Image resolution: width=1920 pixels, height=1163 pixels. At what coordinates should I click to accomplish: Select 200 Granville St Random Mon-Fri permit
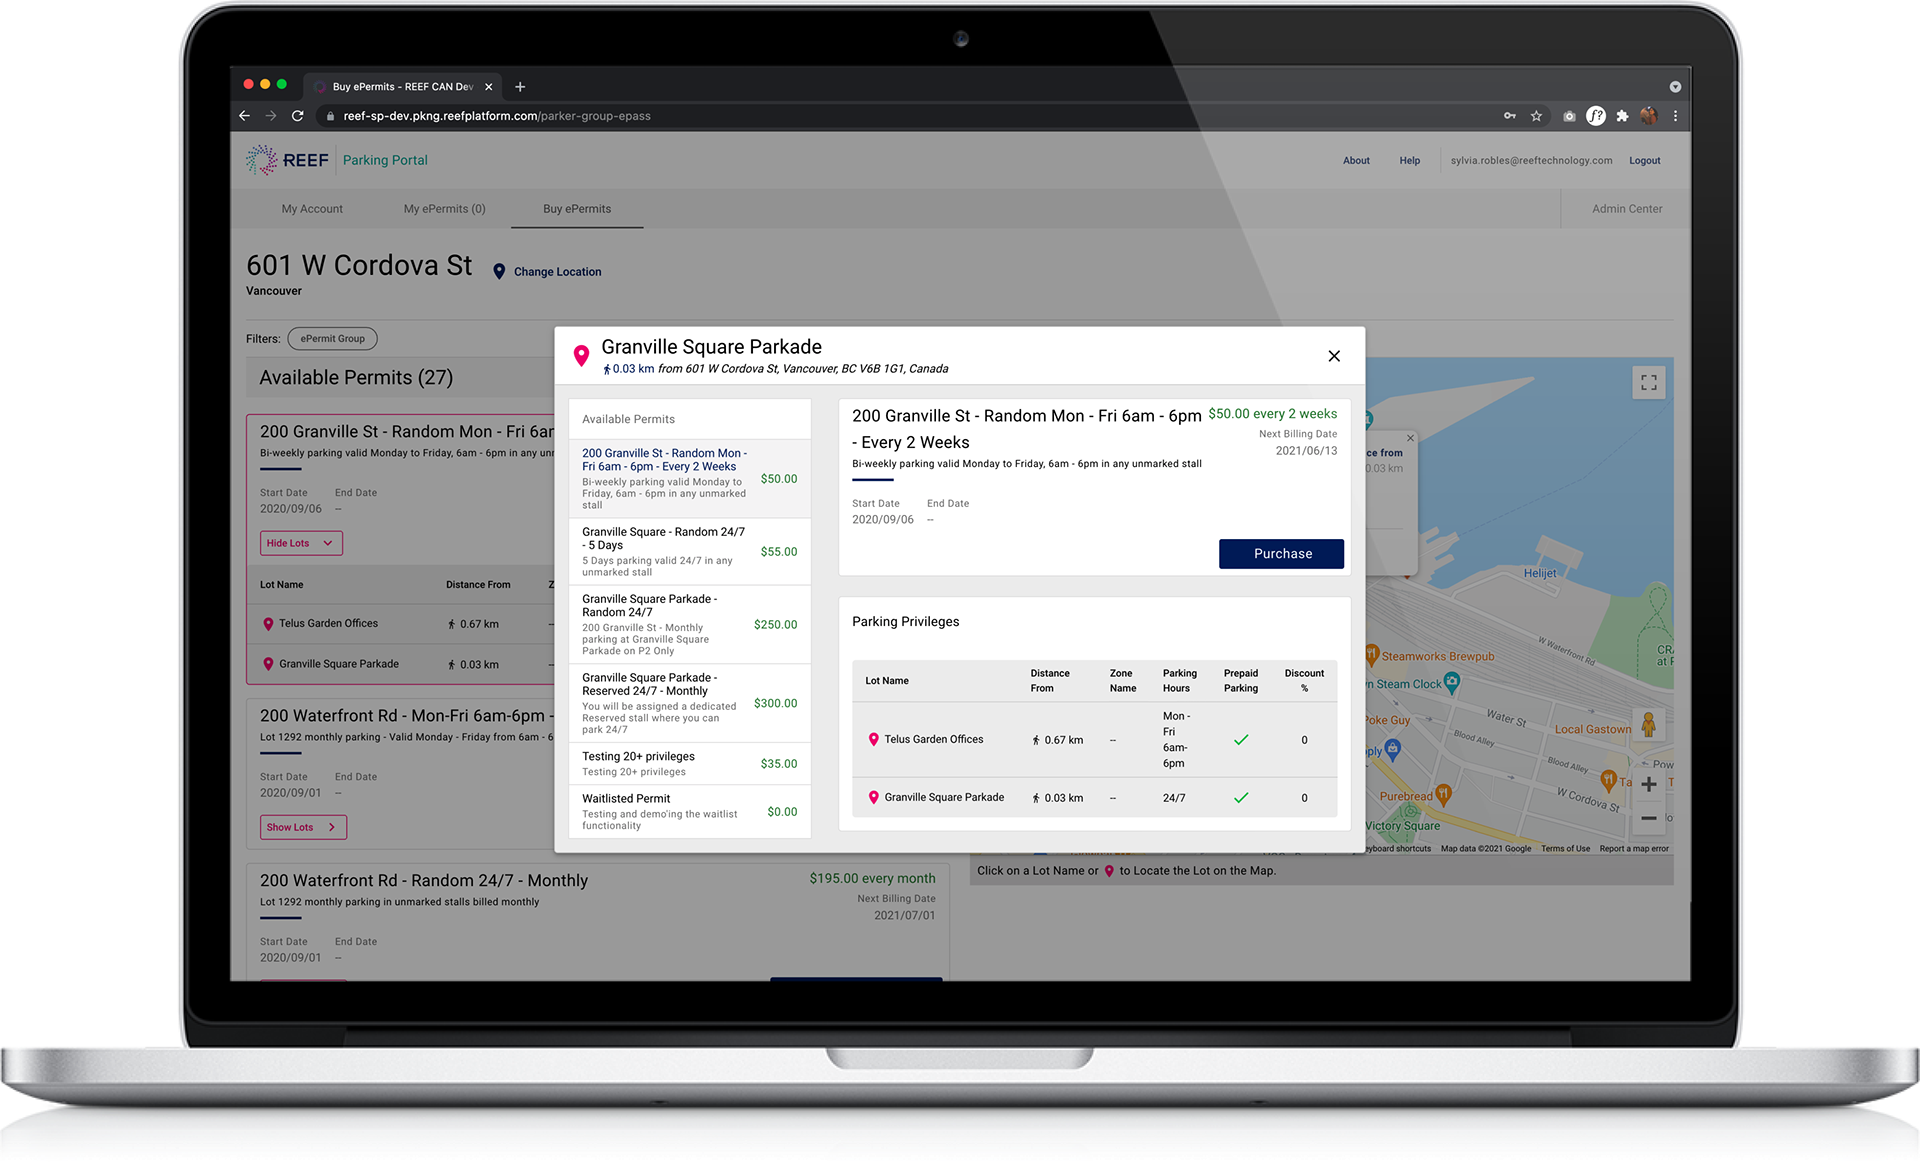(x=689, y=478)
